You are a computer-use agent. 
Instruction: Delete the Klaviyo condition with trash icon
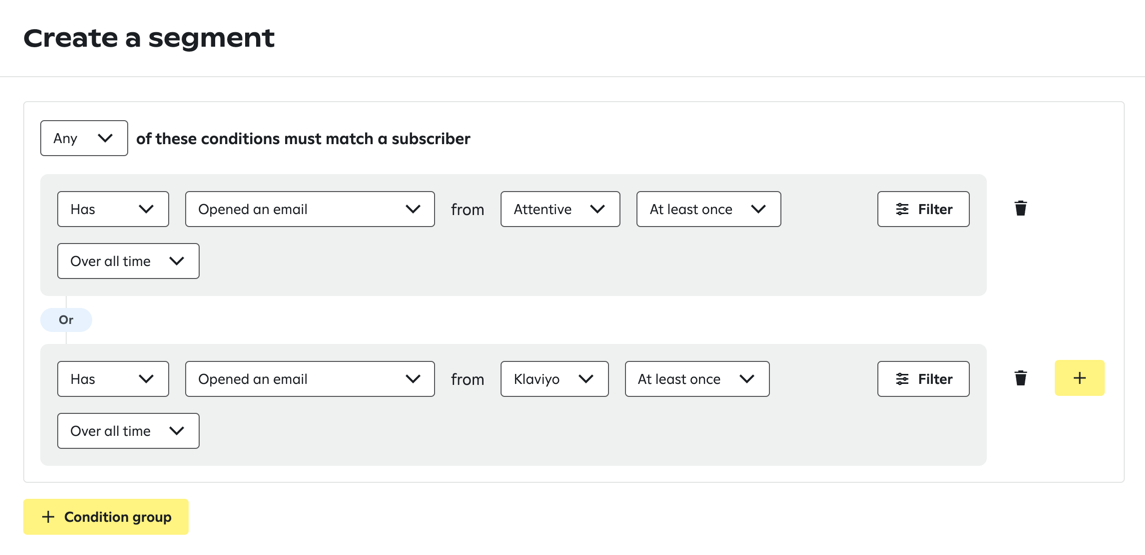coord(1020,378)
